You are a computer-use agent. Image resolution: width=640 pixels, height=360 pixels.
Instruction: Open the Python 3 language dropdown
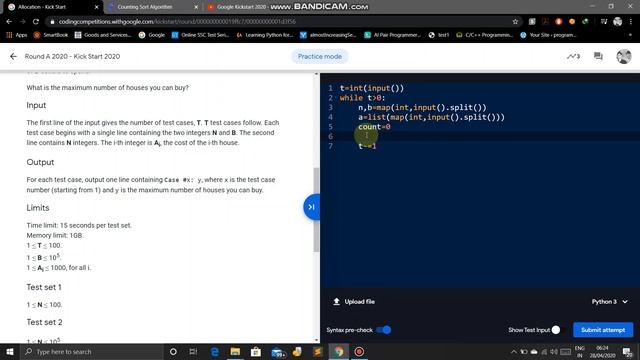click(609, 302)
